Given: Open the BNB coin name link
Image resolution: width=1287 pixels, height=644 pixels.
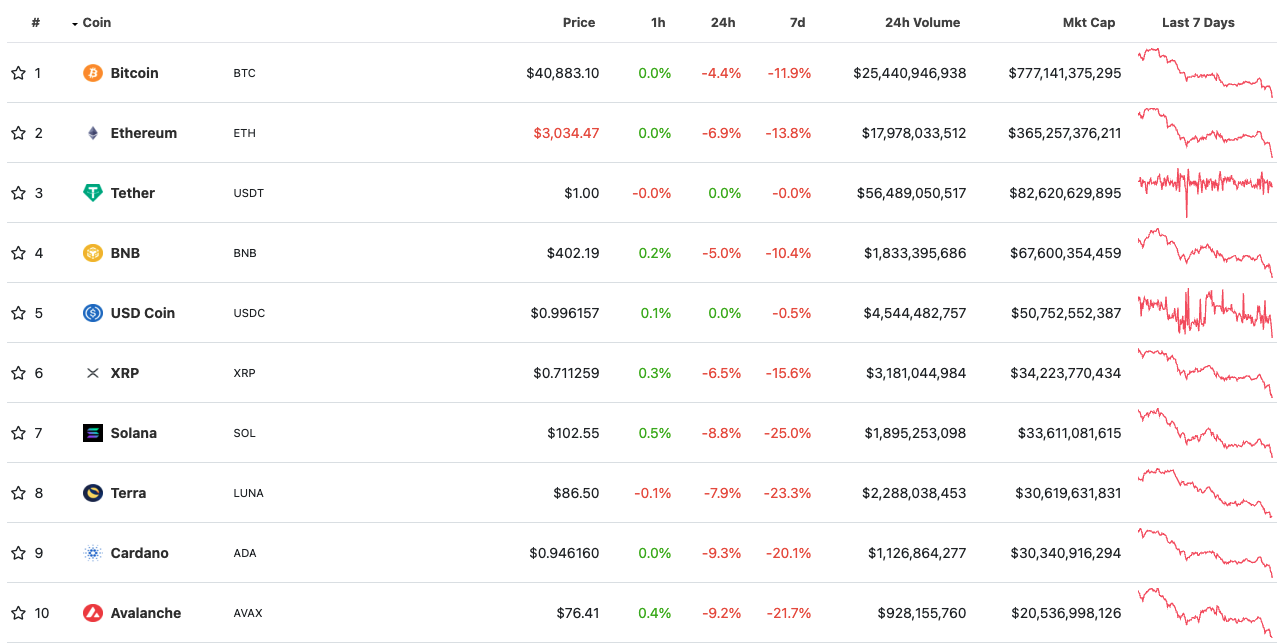Looking at the screenshot, I should [125, 253].
